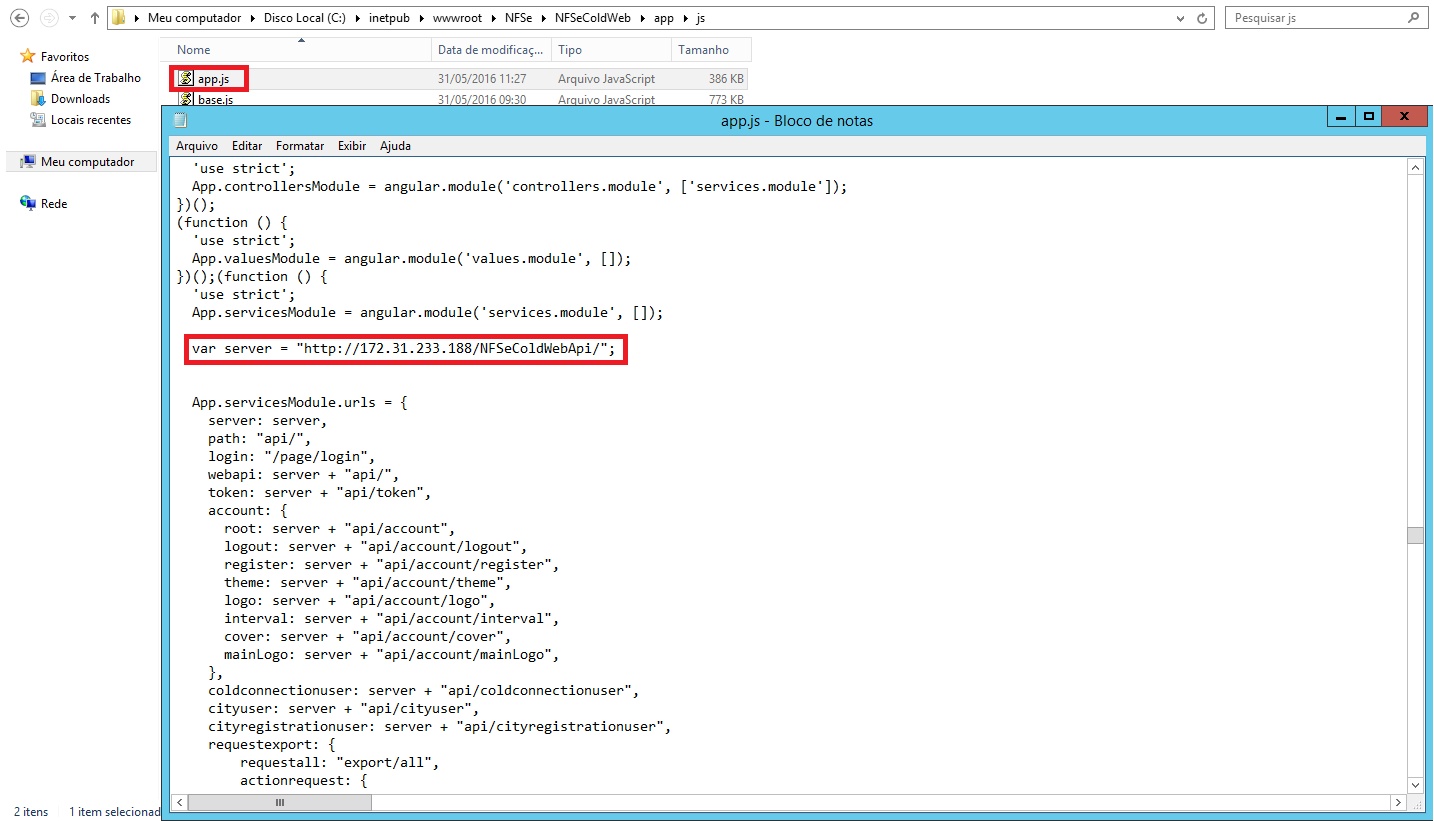
Task: Click the base.js file icon
Action: [186, 99]
